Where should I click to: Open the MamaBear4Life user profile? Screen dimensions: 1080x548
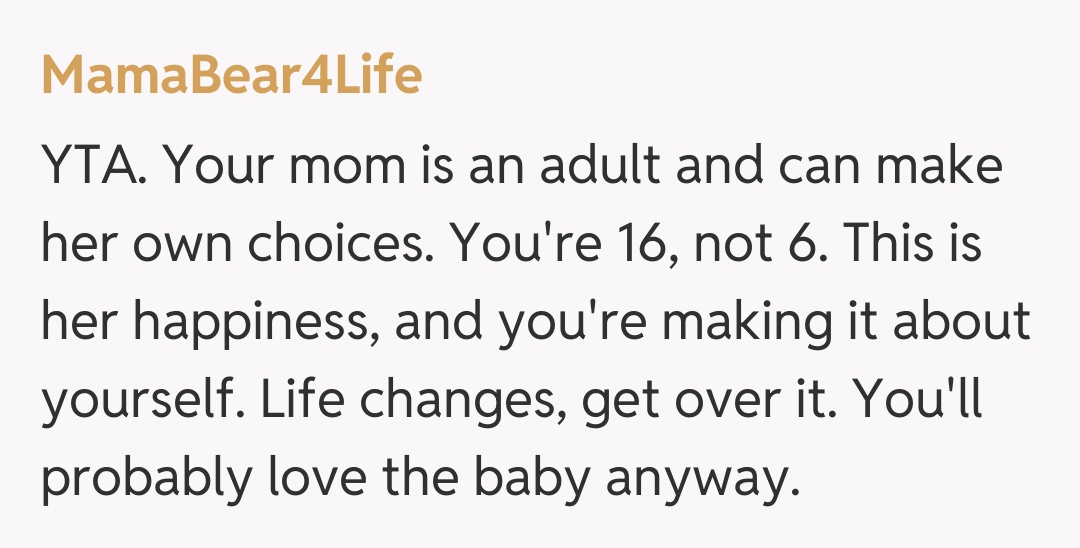231,76
